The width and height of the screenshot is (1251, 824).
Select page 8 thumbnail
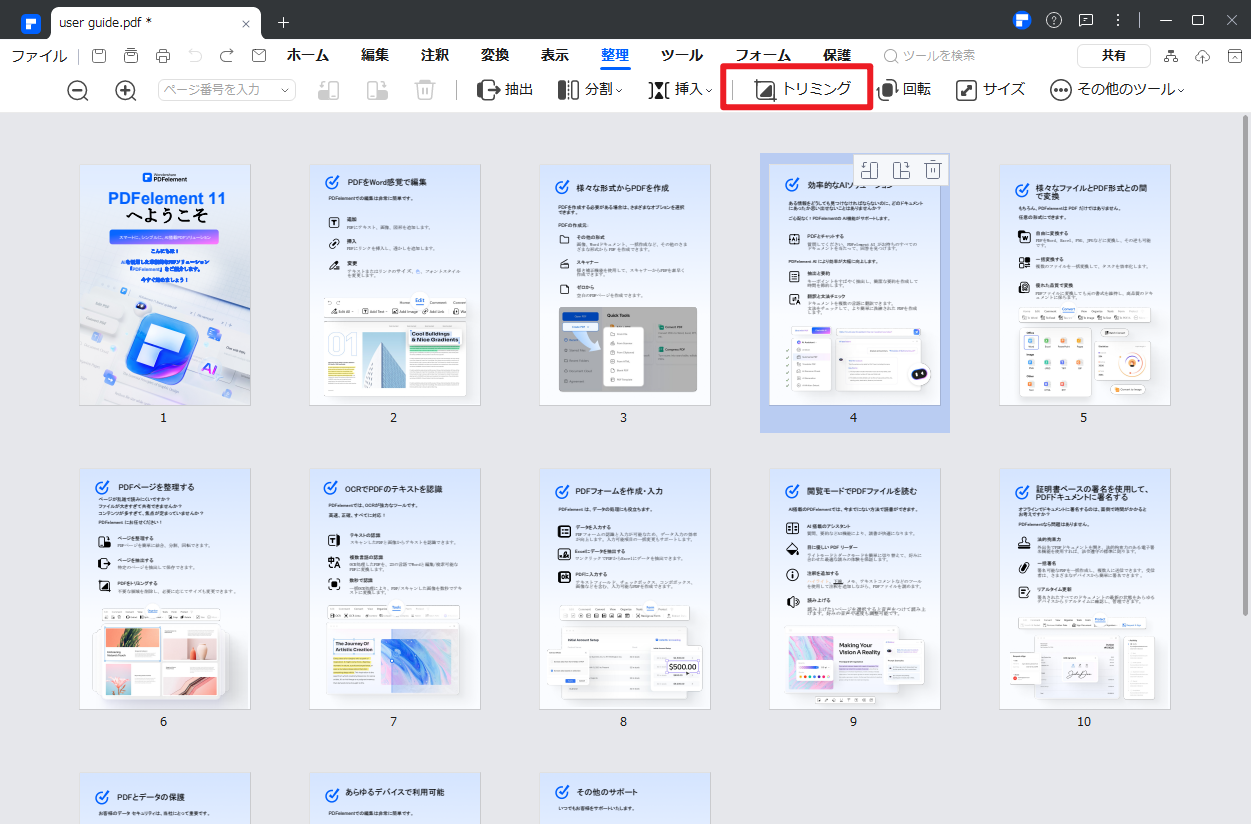click(x=625, y=589)
